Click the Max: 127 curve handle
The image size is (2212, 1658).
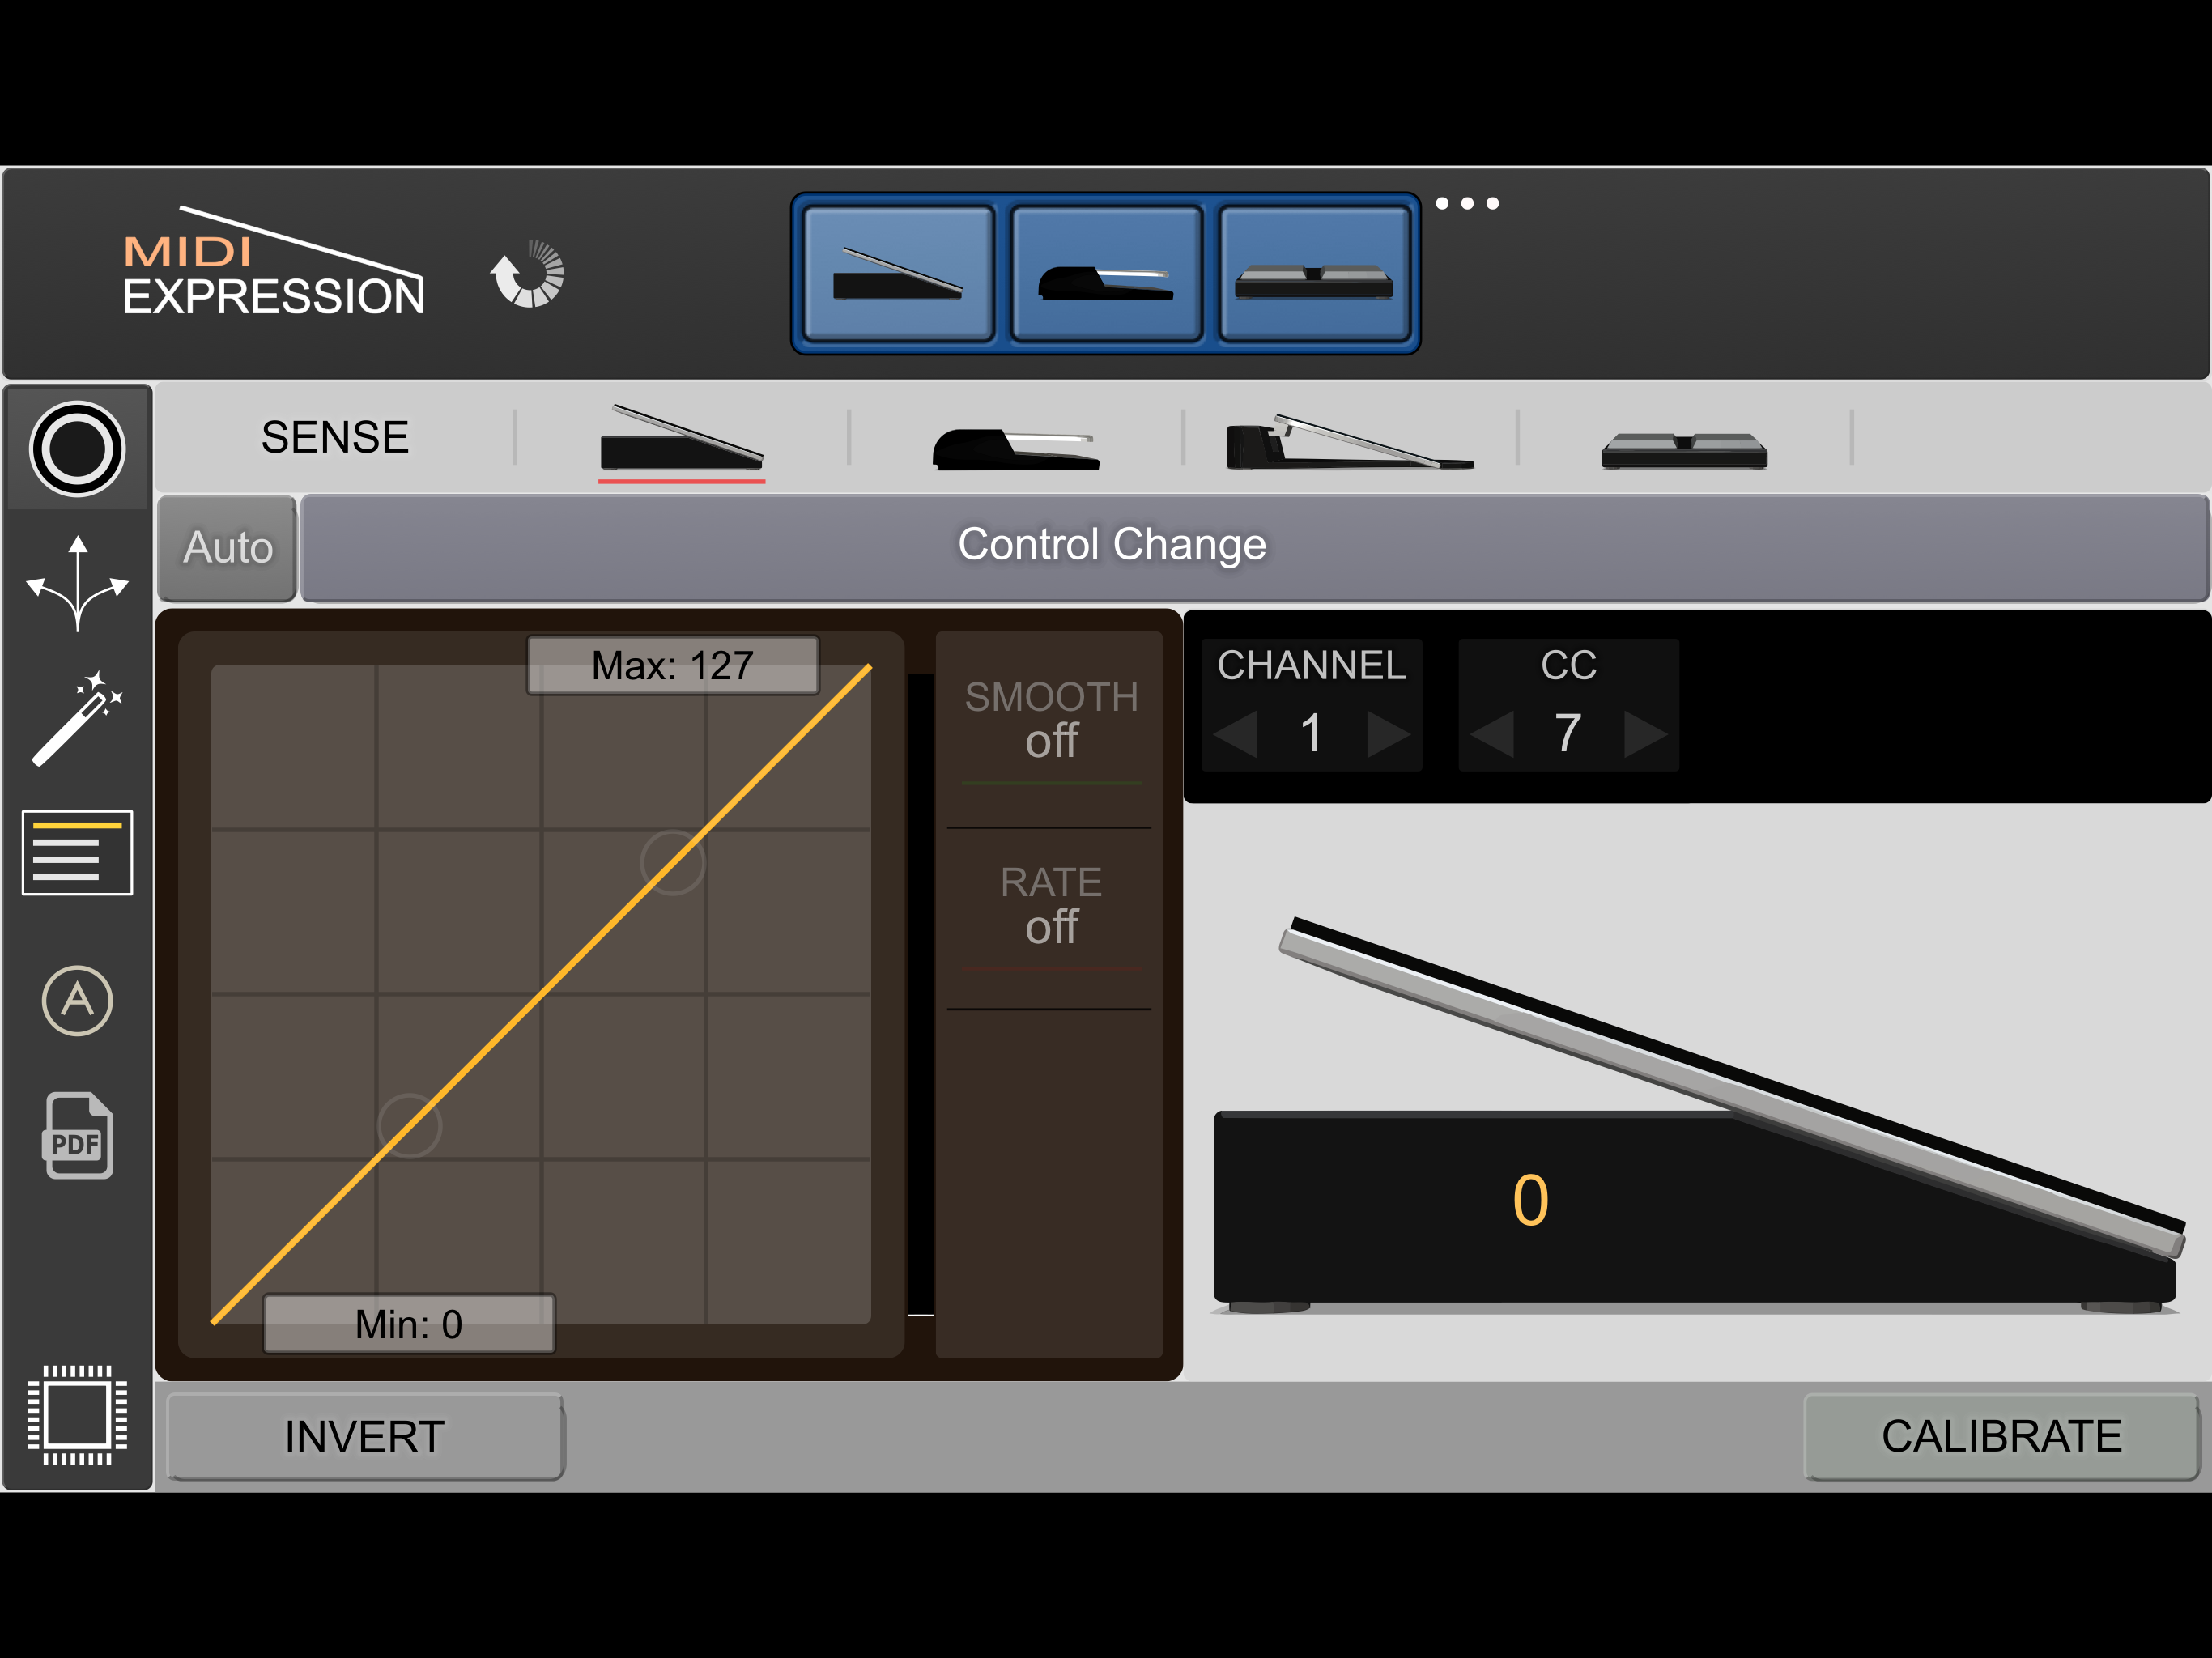click(672, 666)
